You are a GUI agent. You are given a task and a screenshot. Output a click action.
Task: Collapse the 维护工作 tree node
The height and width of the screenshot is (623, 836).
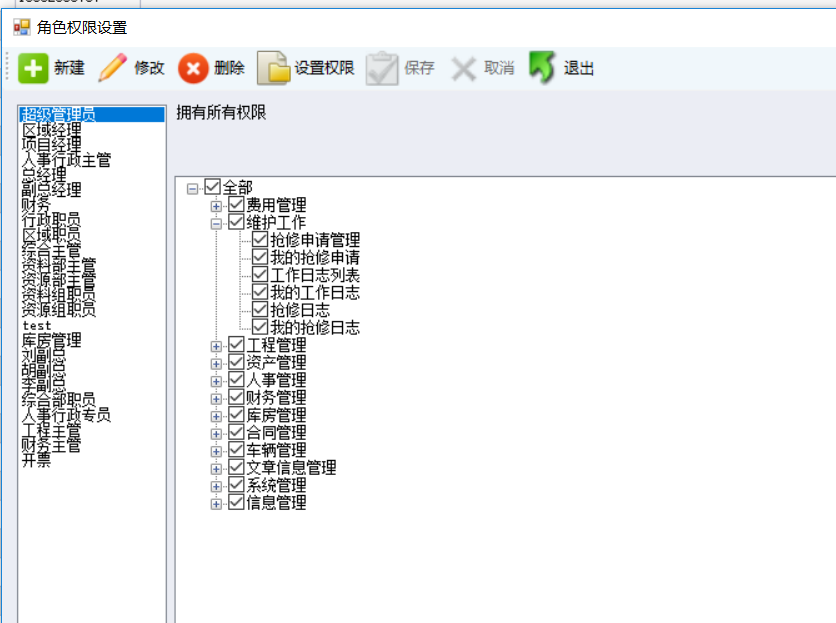(x=216, y=223)
